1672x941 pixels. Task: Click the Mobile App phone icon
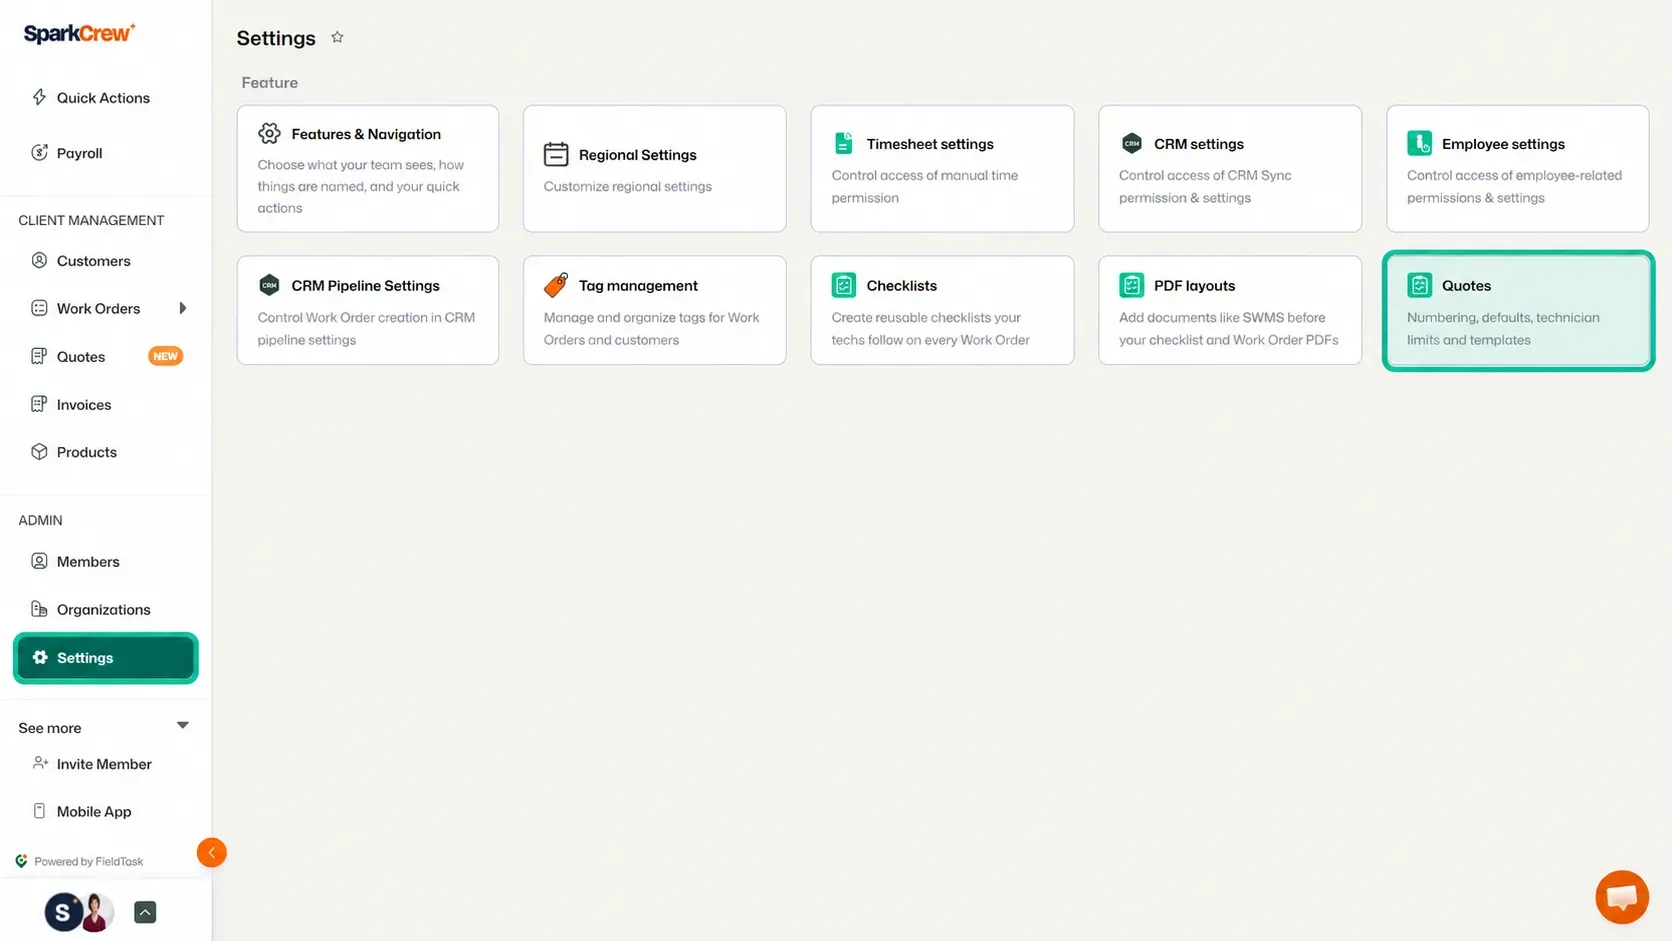39,811
